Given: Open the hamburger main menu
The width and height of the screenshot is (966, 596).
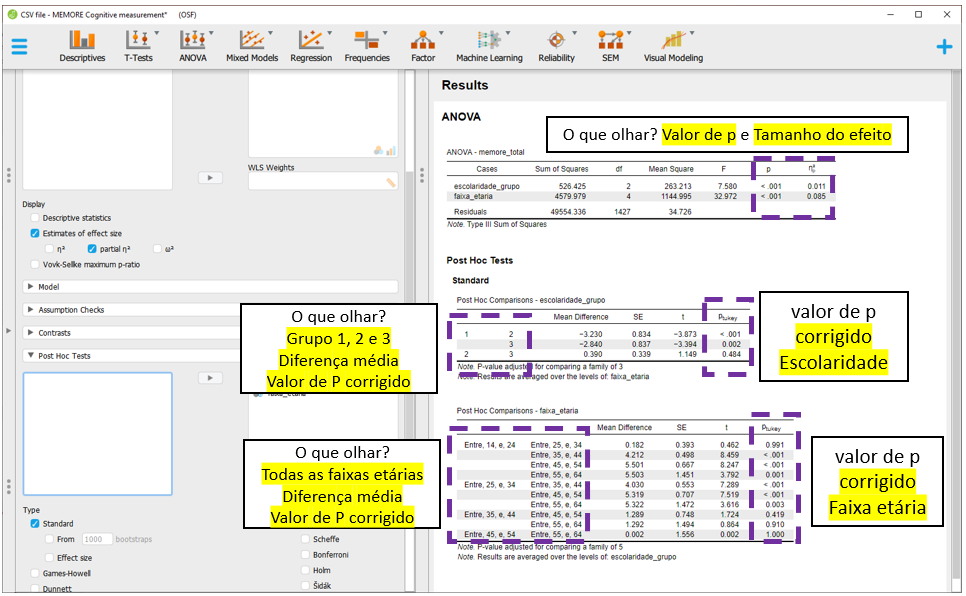Looking at the screenshot, I should tap(20, 47).
